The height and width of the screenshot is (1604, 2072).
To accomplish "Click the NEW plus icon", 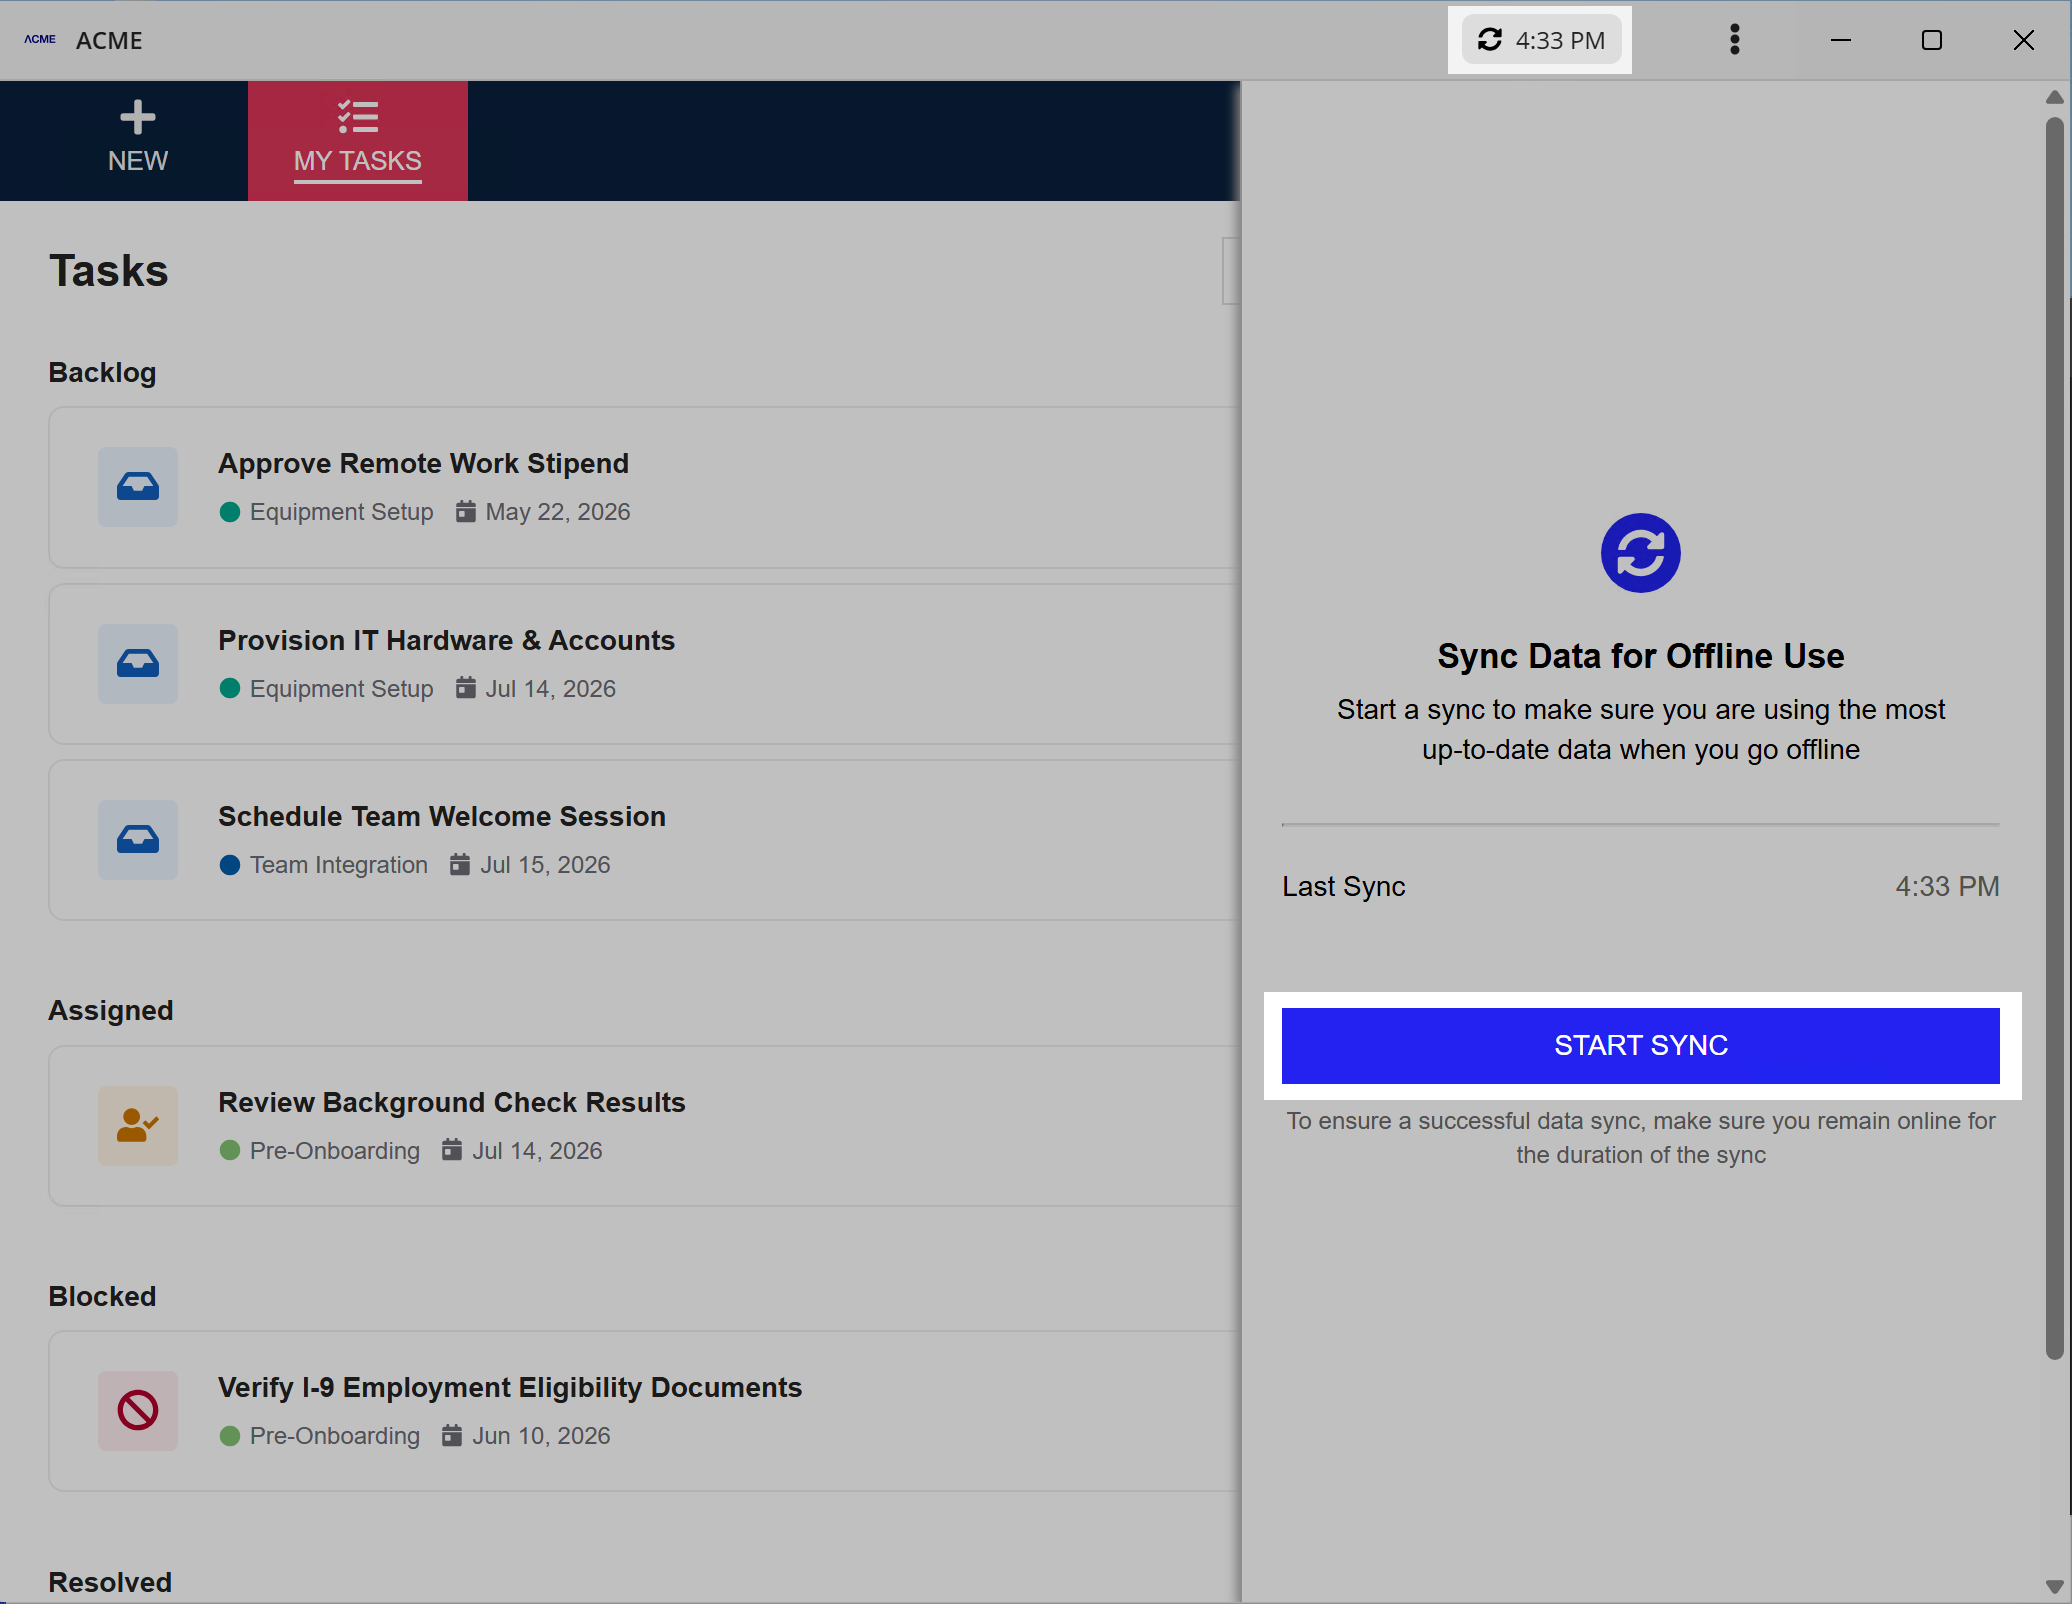I will (137, 117).
